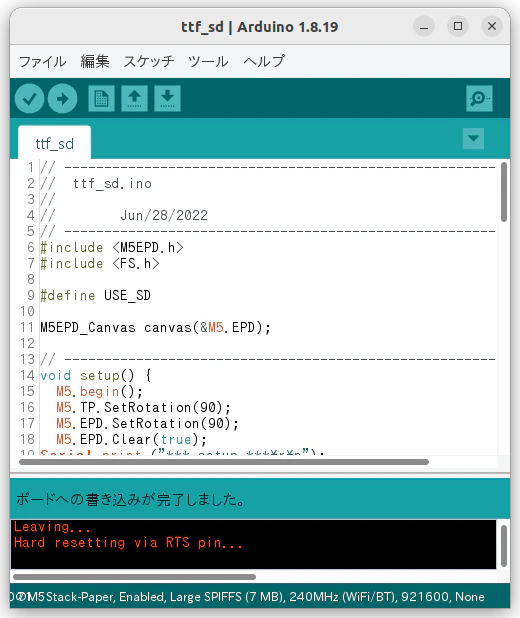Viewport: 520px width, 618px height.
Task: Click the console horizontal scrollbar
Action: point(134,577)
